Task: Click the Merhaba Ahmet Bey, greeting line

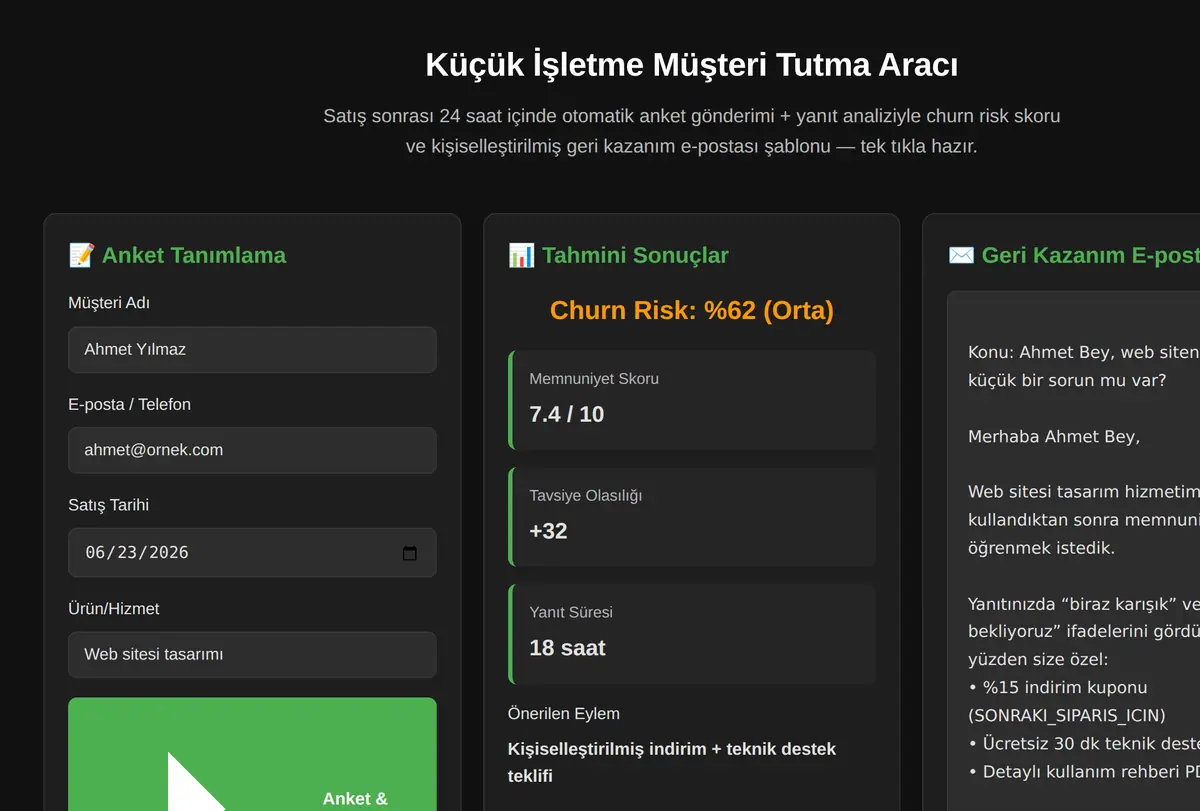Action: [x=1054, y=437]
